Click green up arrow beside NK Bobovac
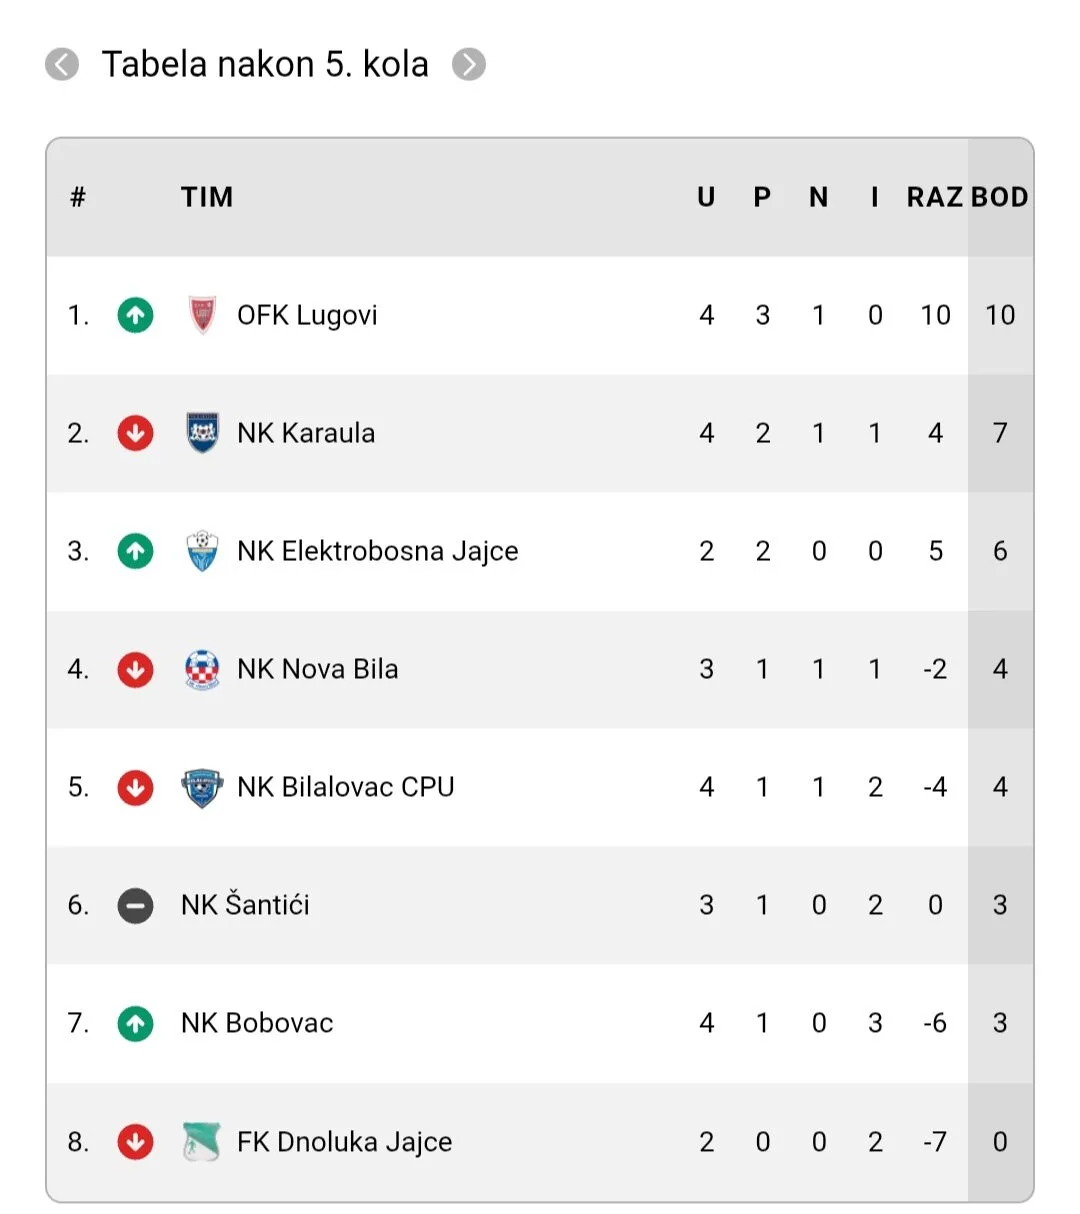This screenshot has height=1214, width=1080. [x=136, y=1023]
